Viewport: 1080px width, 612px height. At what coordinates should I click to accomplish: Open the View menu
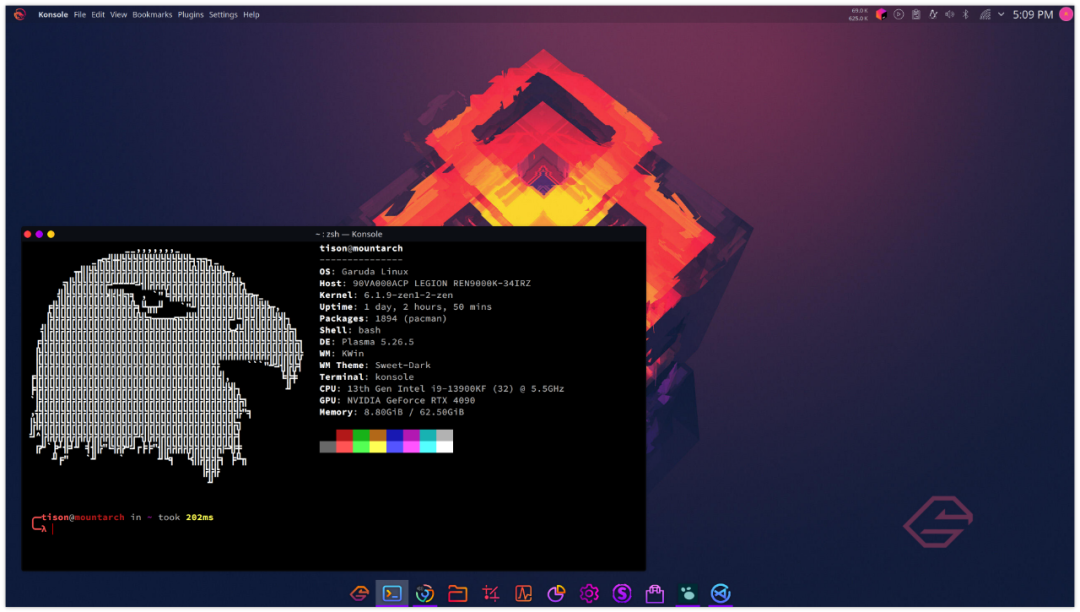118,14
